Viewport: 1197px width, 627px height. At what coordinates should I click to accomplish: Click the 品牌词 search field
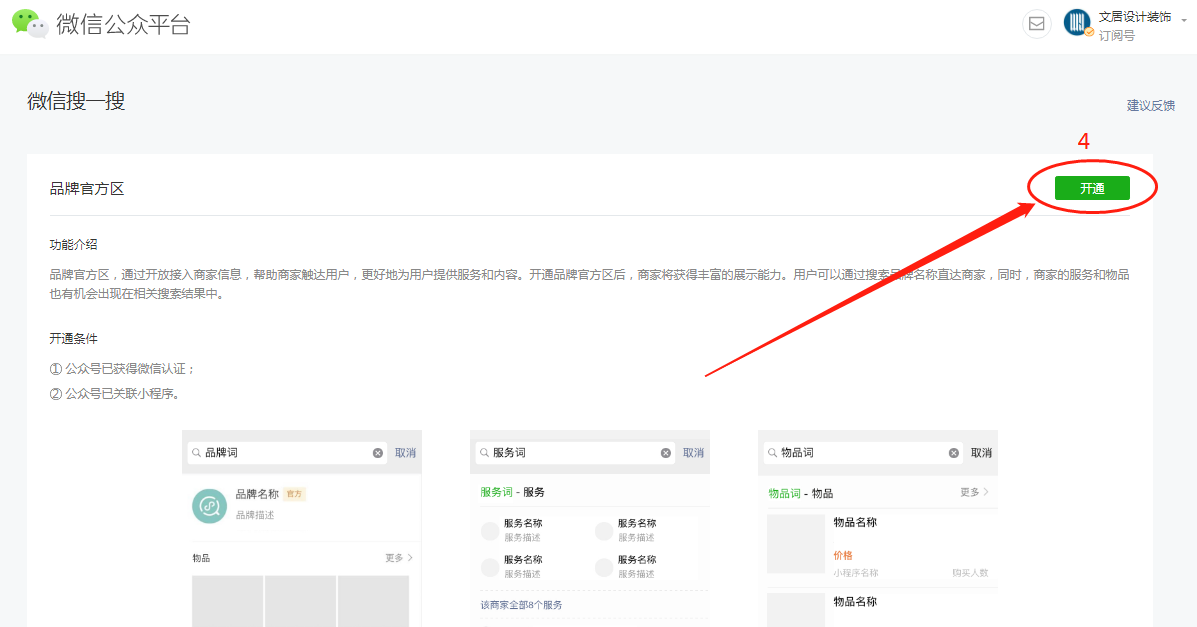click(287, 453)
